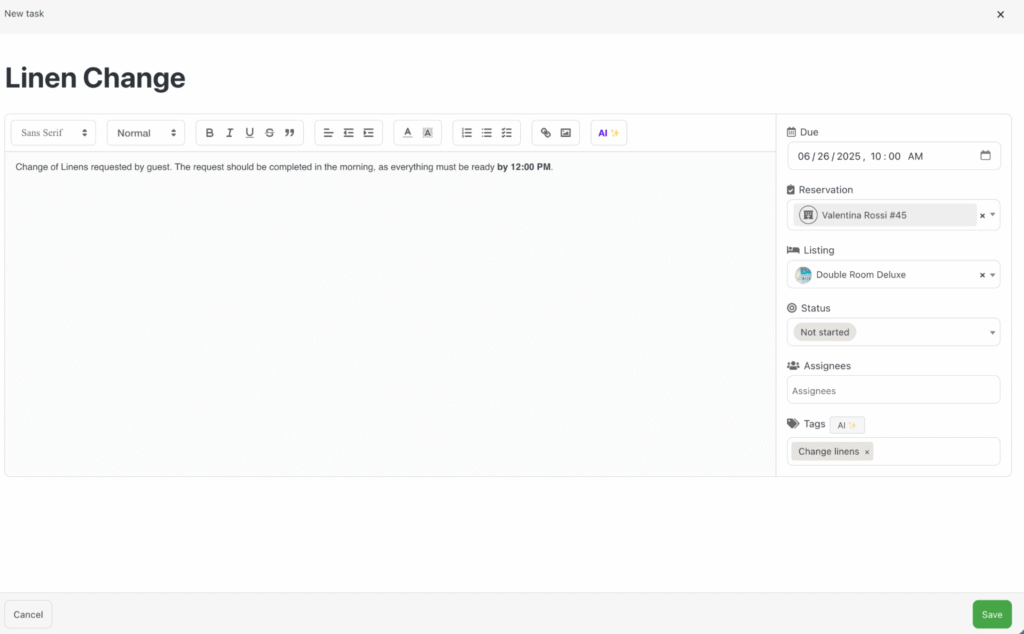Insert a hyperlink
The height and width of the screenshot is (634, 1024).
pyautogui.click(x=545, y=133)
